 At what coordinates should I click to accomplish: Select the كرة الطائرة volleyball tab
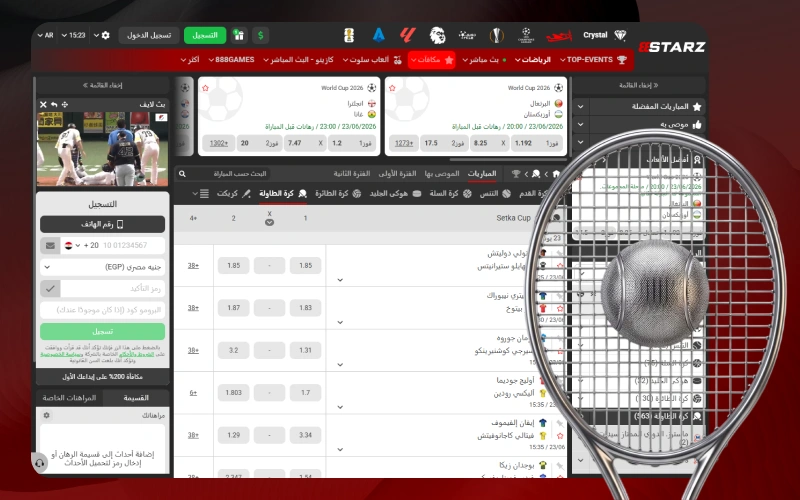click(338, 193)
